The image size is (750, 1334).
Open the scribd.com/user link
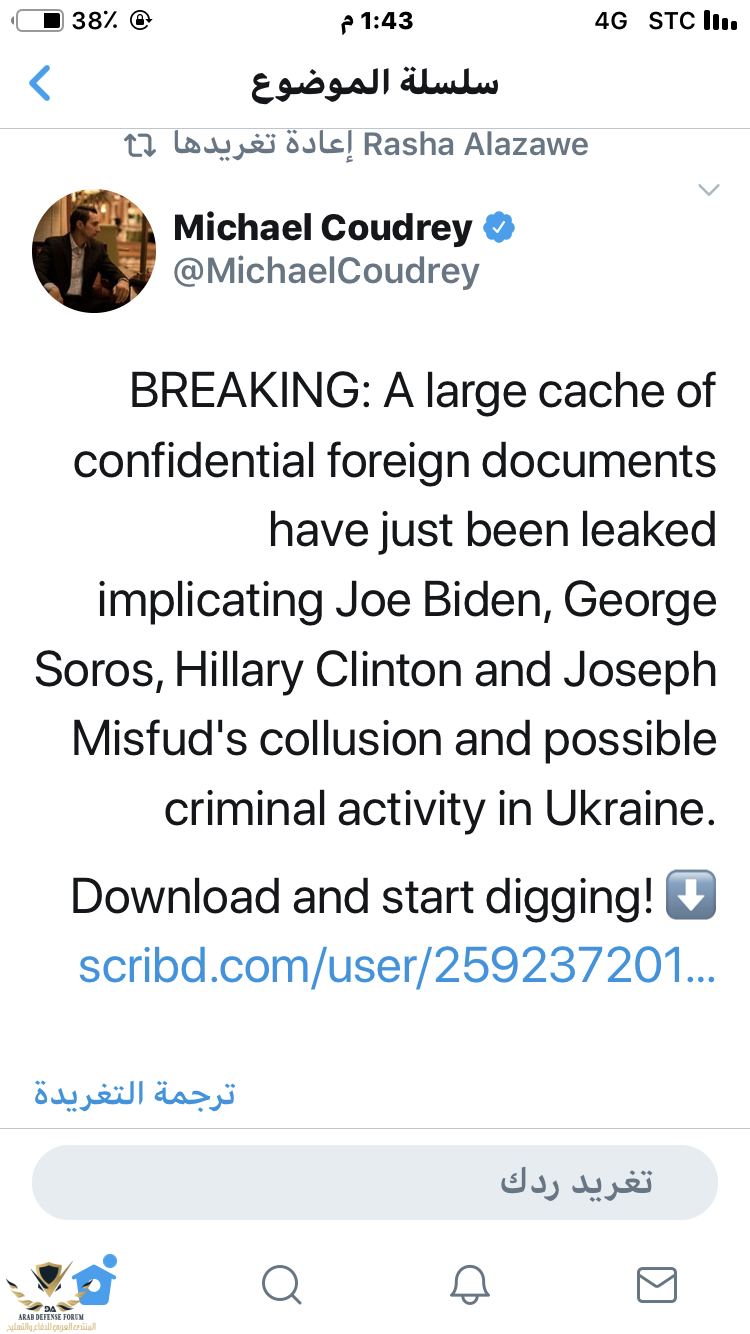pos(397,965)
